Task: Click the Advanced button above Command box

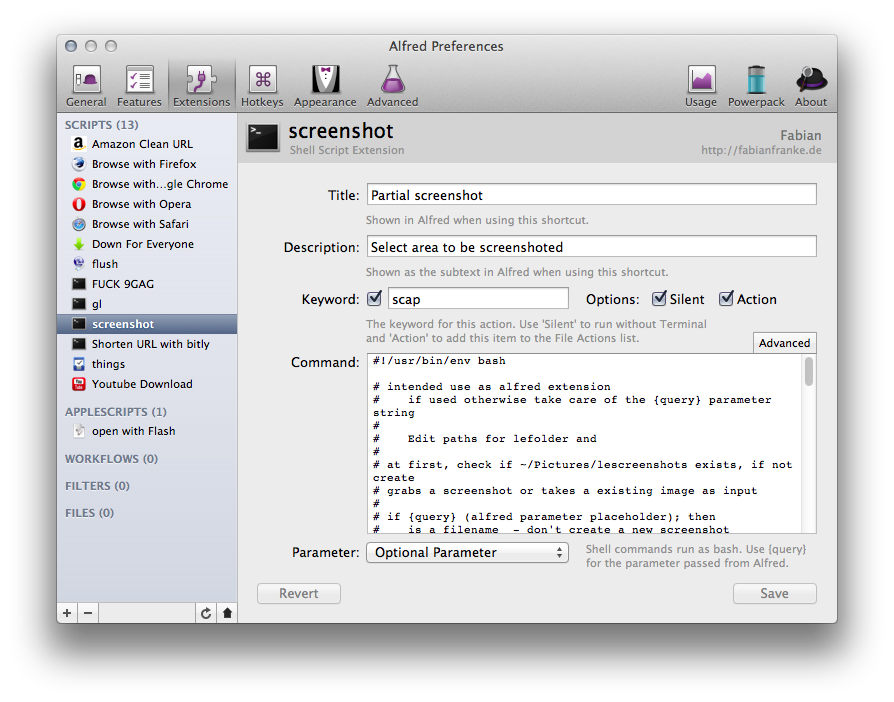Action: (785, 343)
